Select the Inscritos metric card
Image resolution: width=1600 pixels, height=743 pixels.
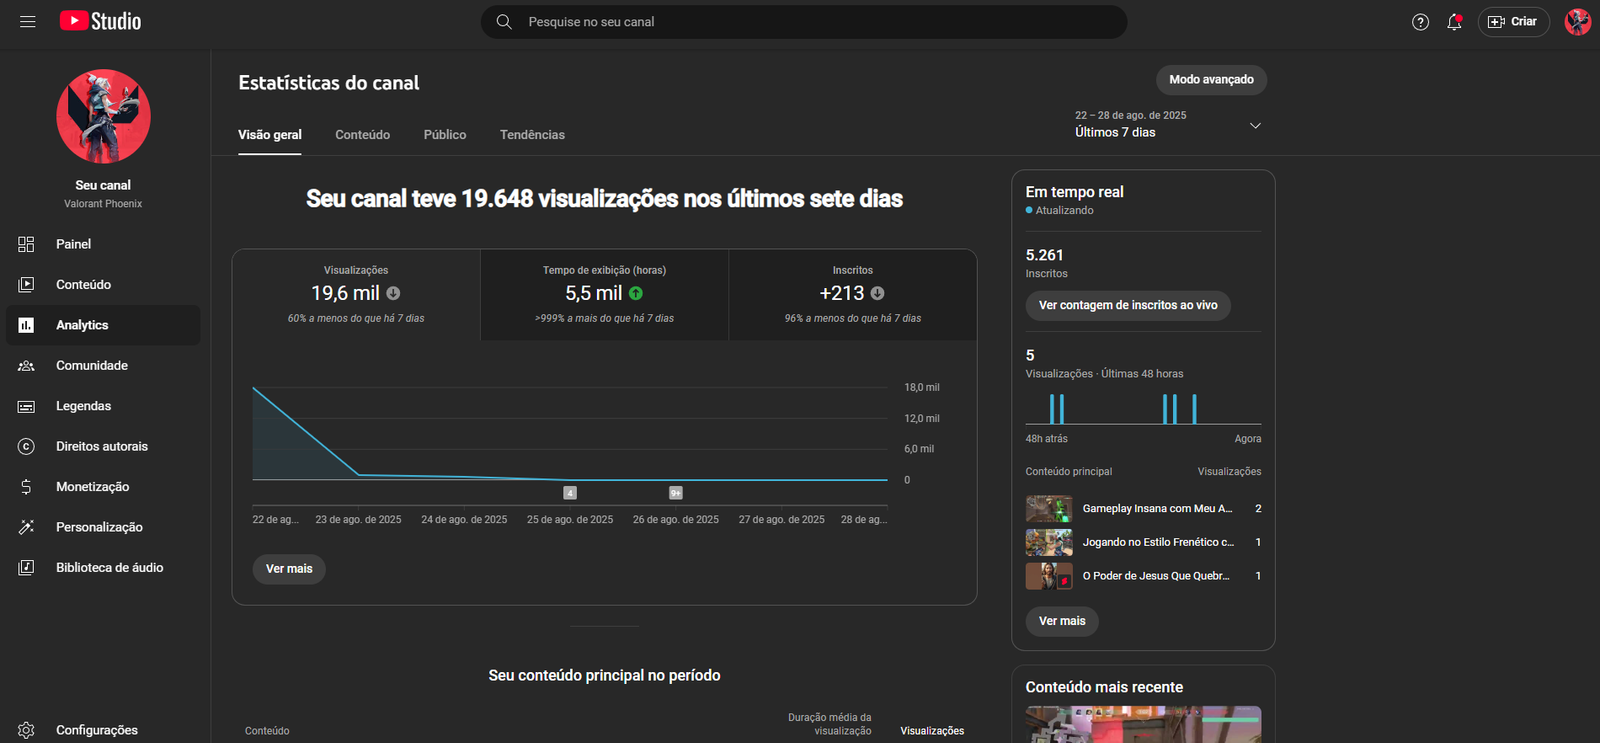click(853, 295)
